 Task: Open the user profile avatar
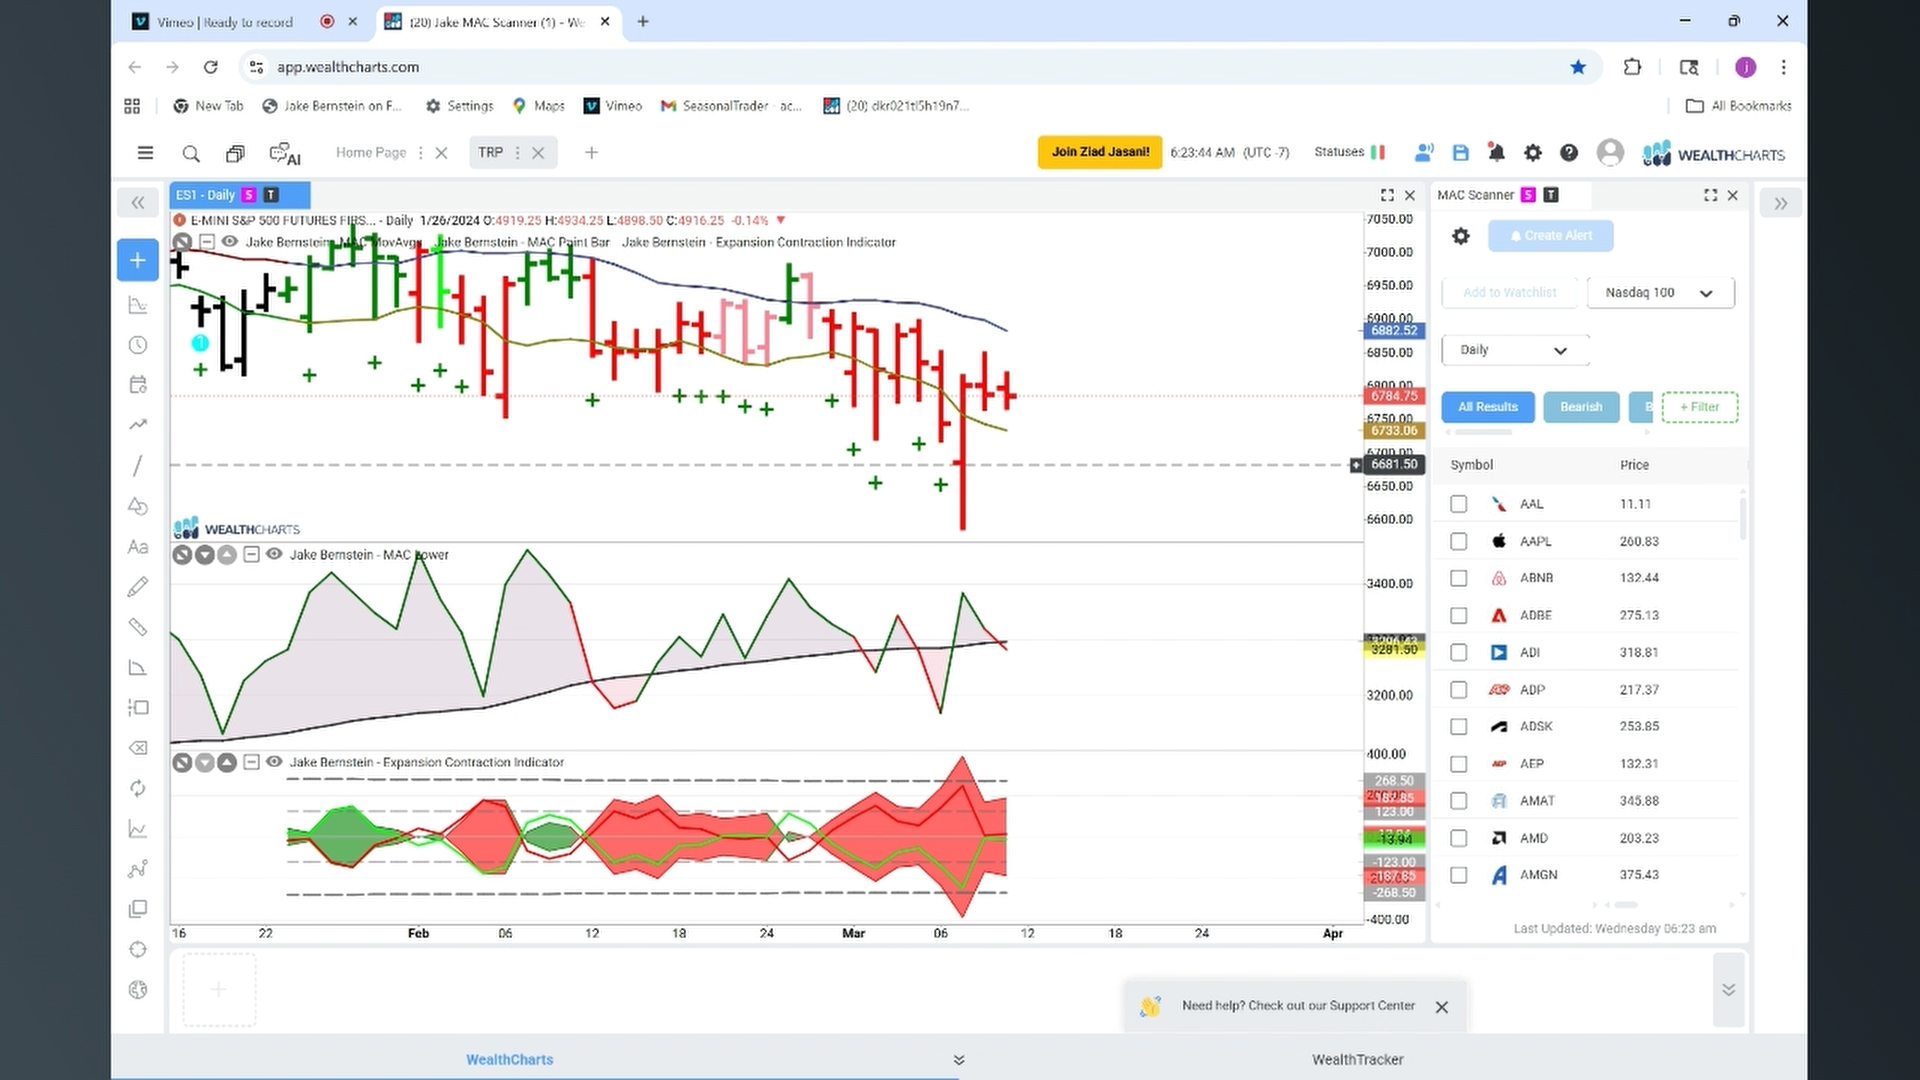pyautogui.click(x=1610, y=152)
